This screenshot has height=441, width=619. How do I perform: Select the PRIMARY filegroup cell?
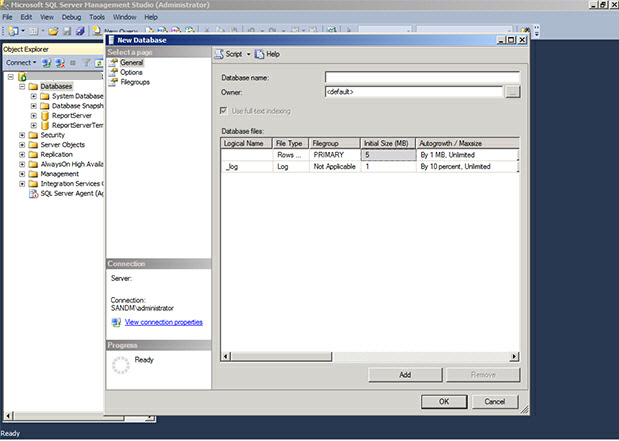pos(335,155)
